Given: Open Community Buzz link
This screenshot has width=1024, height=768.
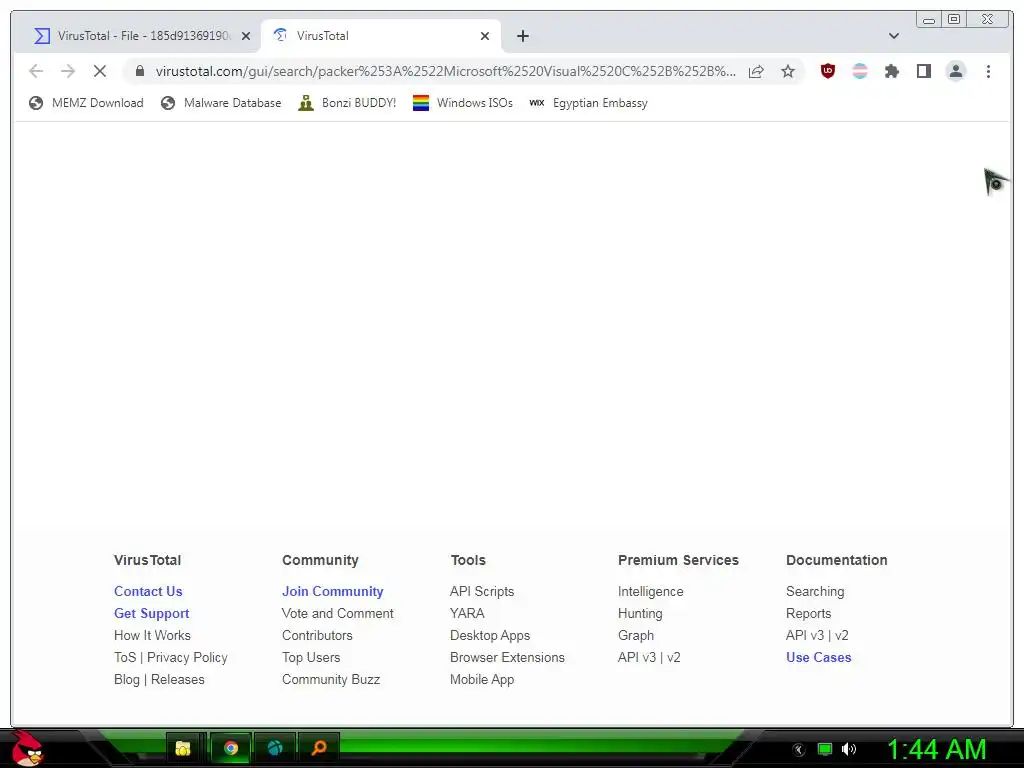Looking at the screenshot, I should pos(330,680).
